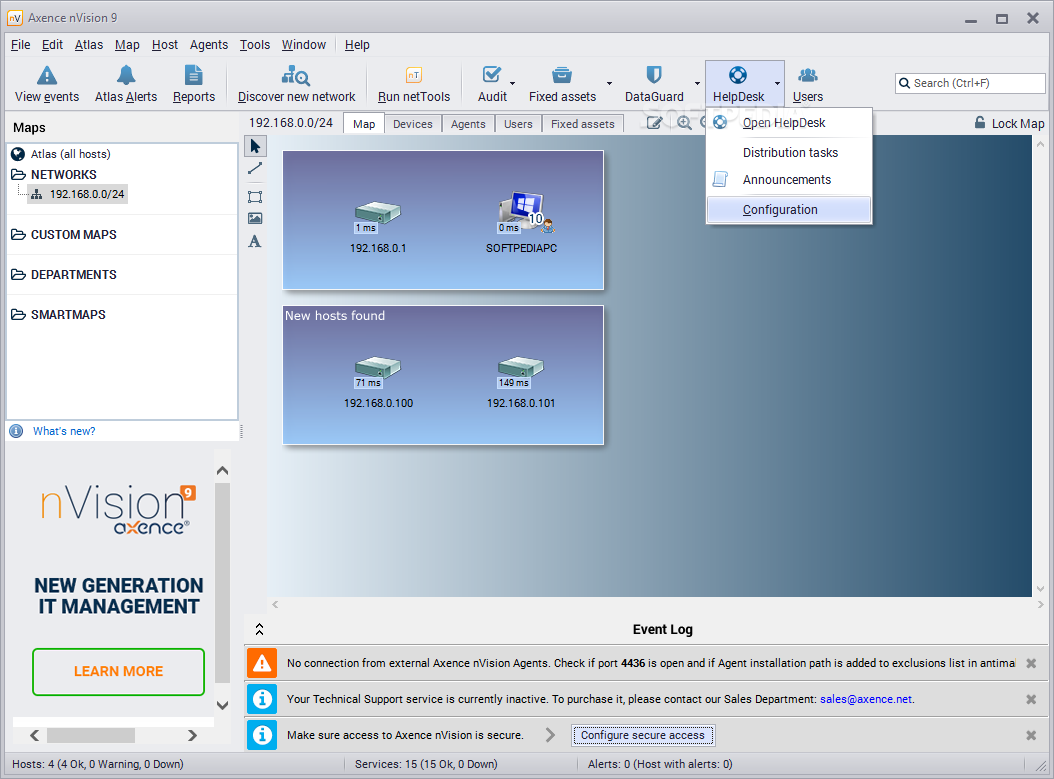Open the Audit module
Screen dimensions: 1054x779
[492, 84]
